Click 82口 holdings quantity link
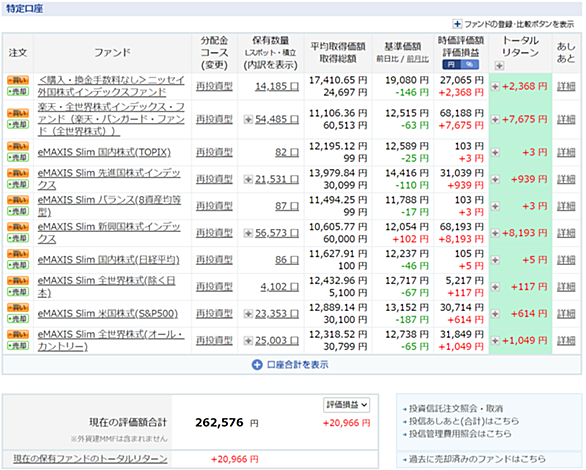This screenshot has width=586, height=470. 287,152
